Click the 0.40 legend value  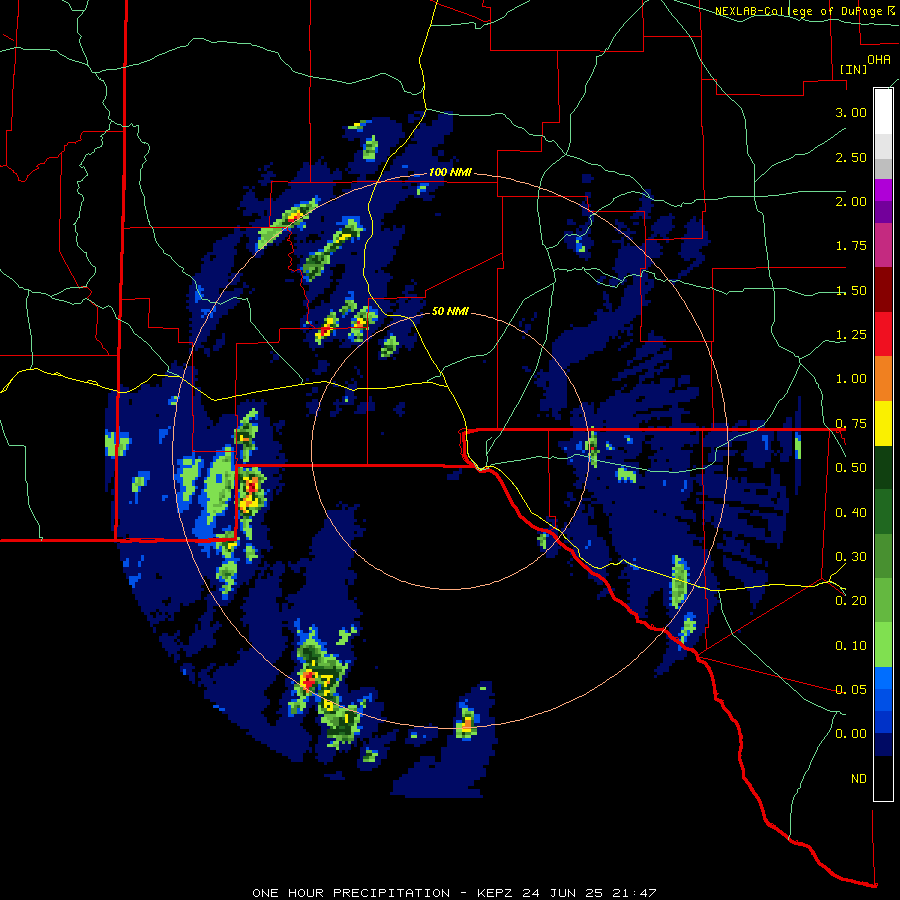851,513
